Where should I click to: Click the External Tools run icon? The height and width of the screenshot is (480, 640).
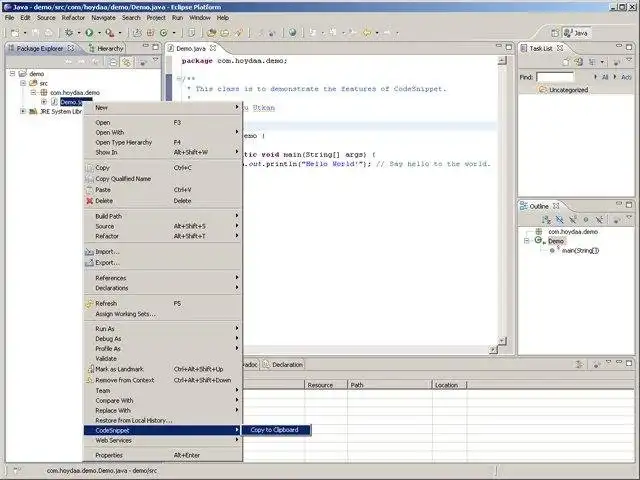pos(109,33)
